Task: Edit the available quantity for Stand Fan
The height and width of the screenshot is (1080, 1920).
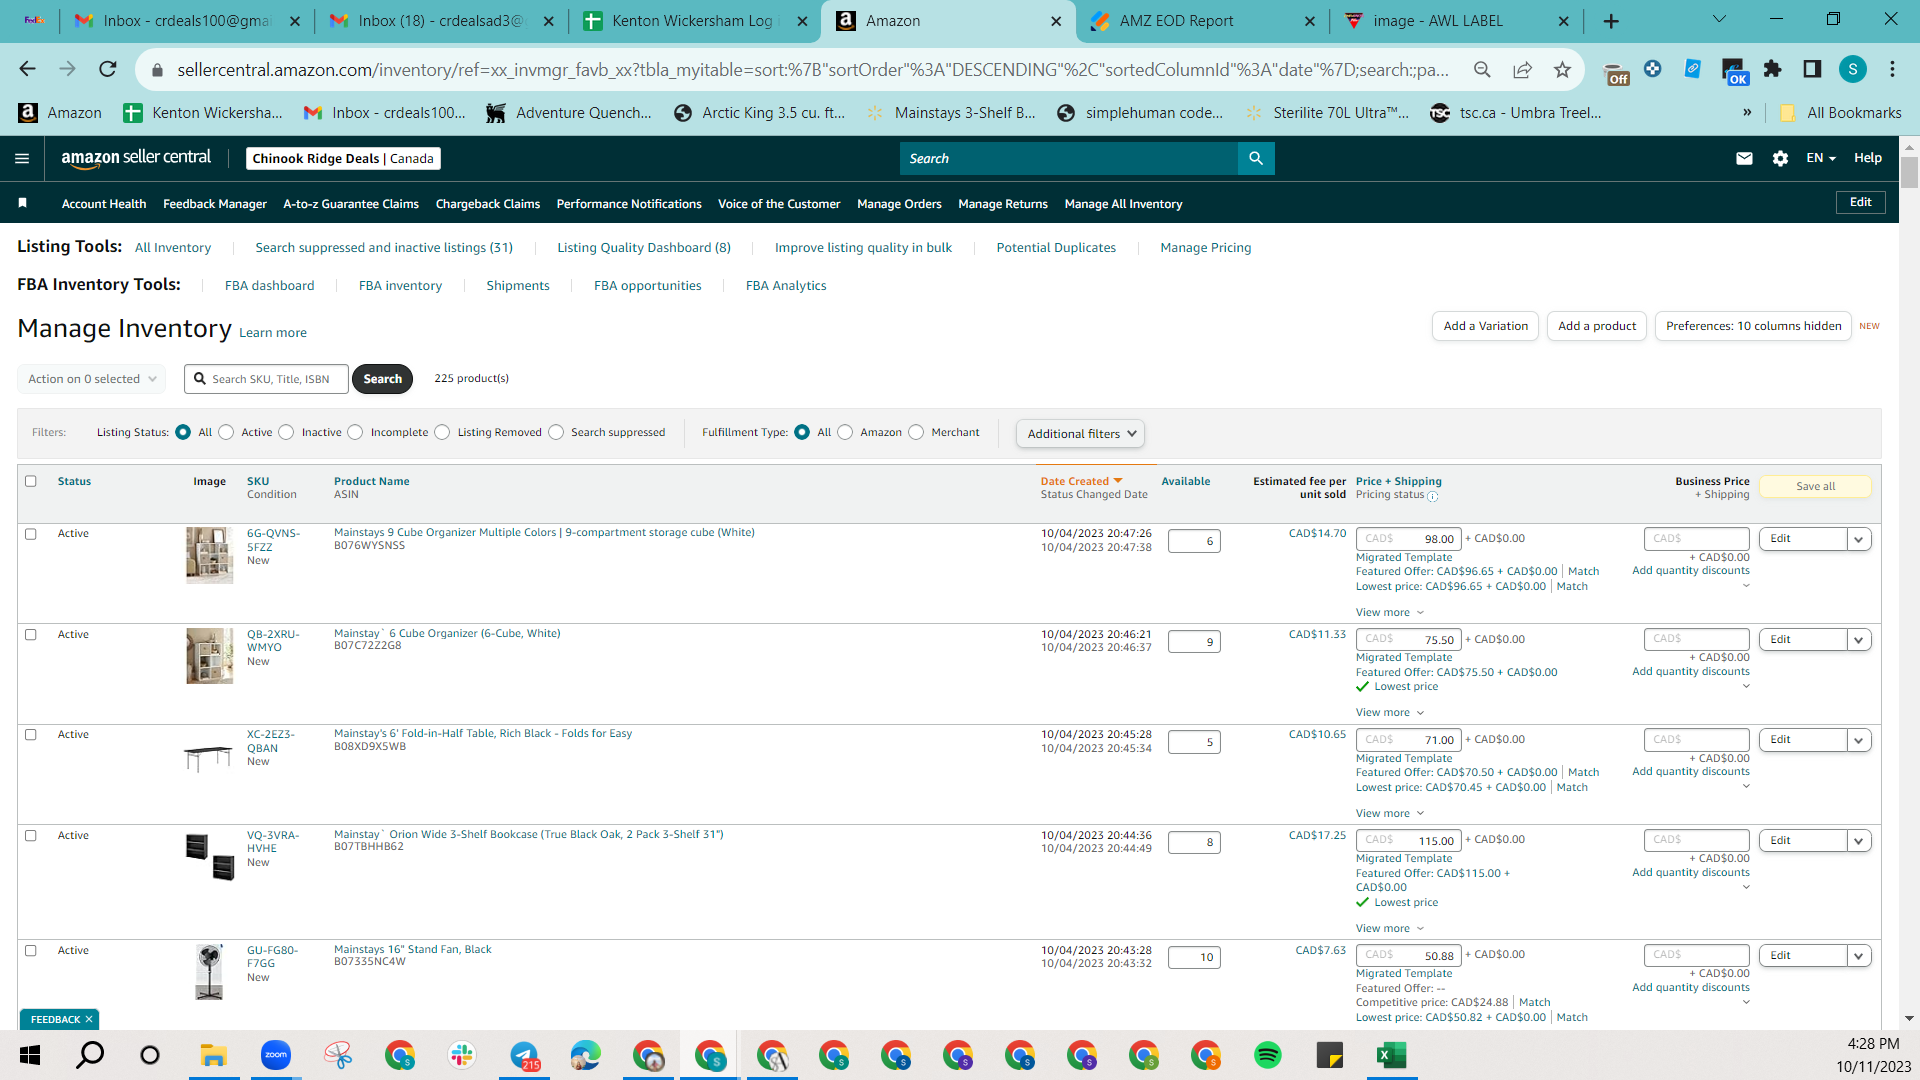Action: coord(1194,957)
